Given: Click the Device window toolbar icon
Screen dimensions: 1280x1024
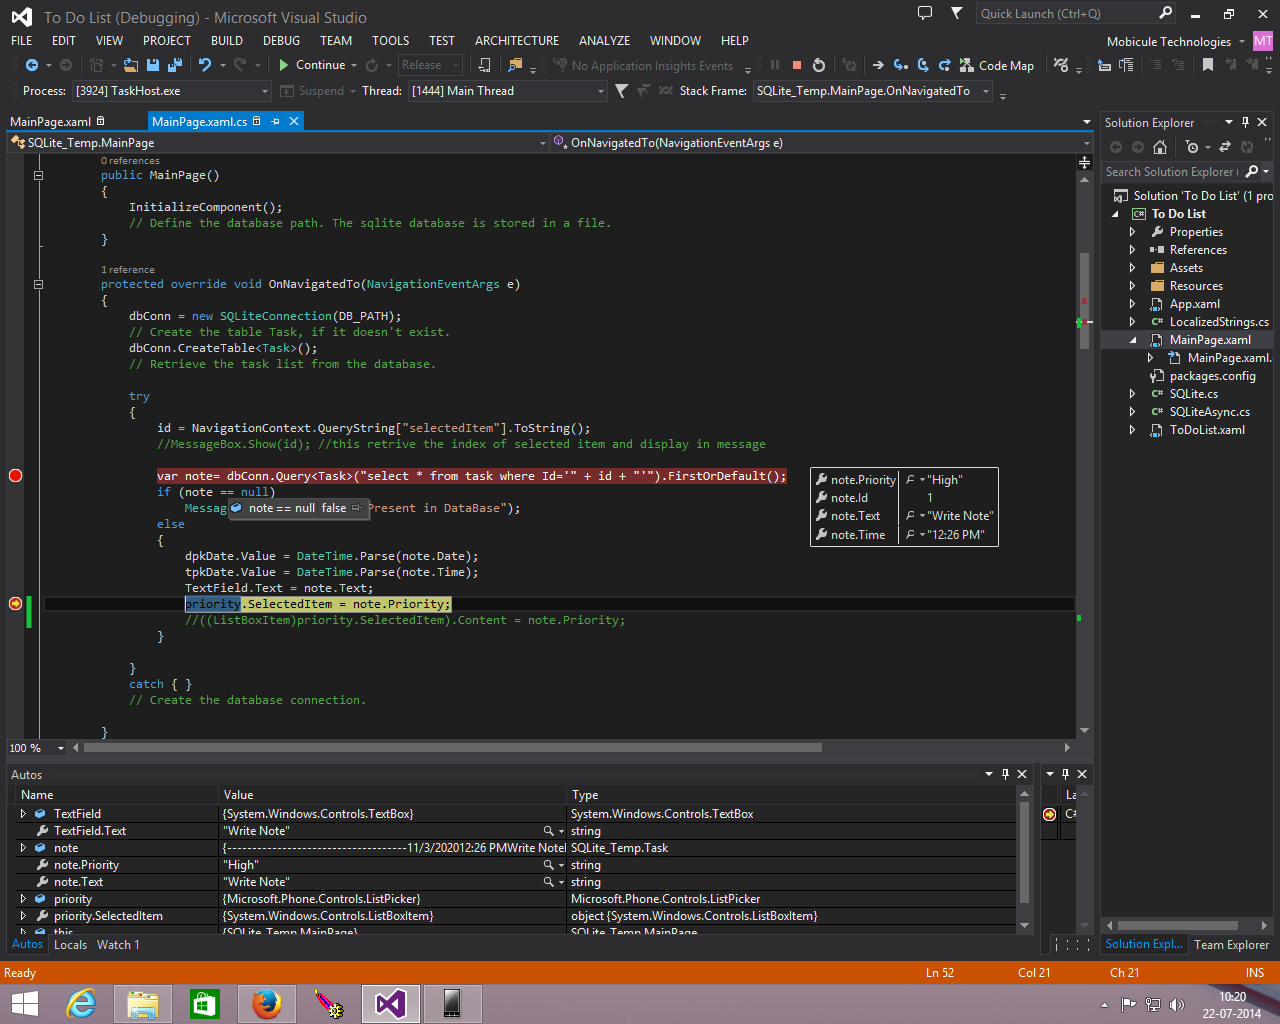Looking at the screenshot, I should tap(484, 65).
